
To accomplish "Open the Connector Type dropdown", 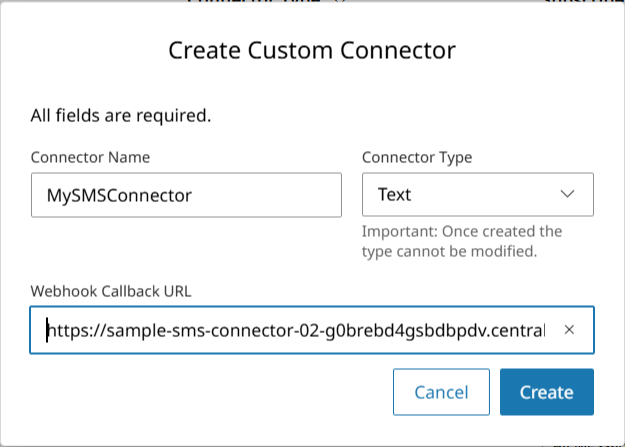I will 478,195.
